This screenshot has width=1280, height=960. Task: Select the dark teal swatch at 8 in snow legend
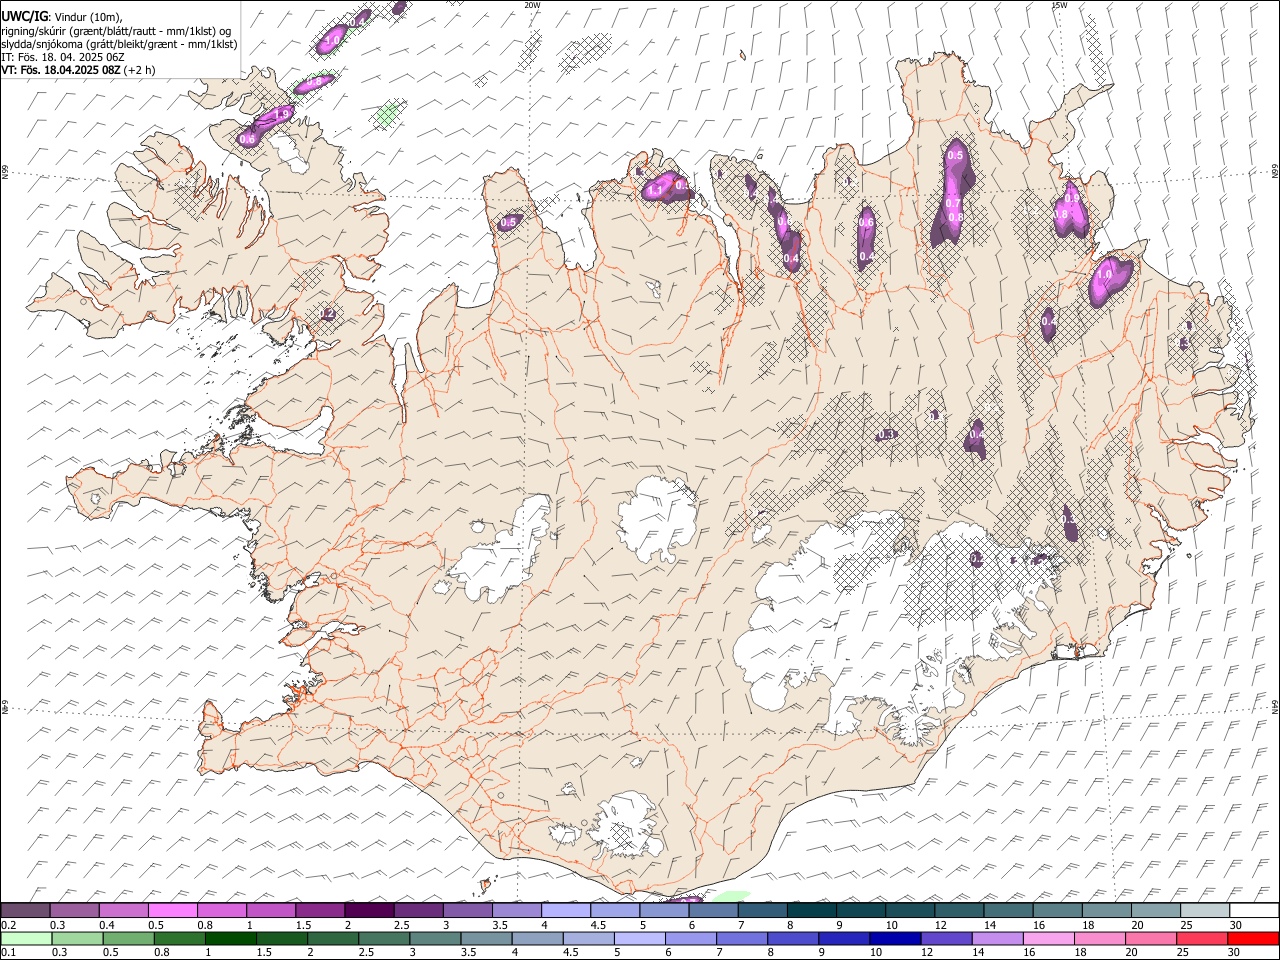point(812,910)
